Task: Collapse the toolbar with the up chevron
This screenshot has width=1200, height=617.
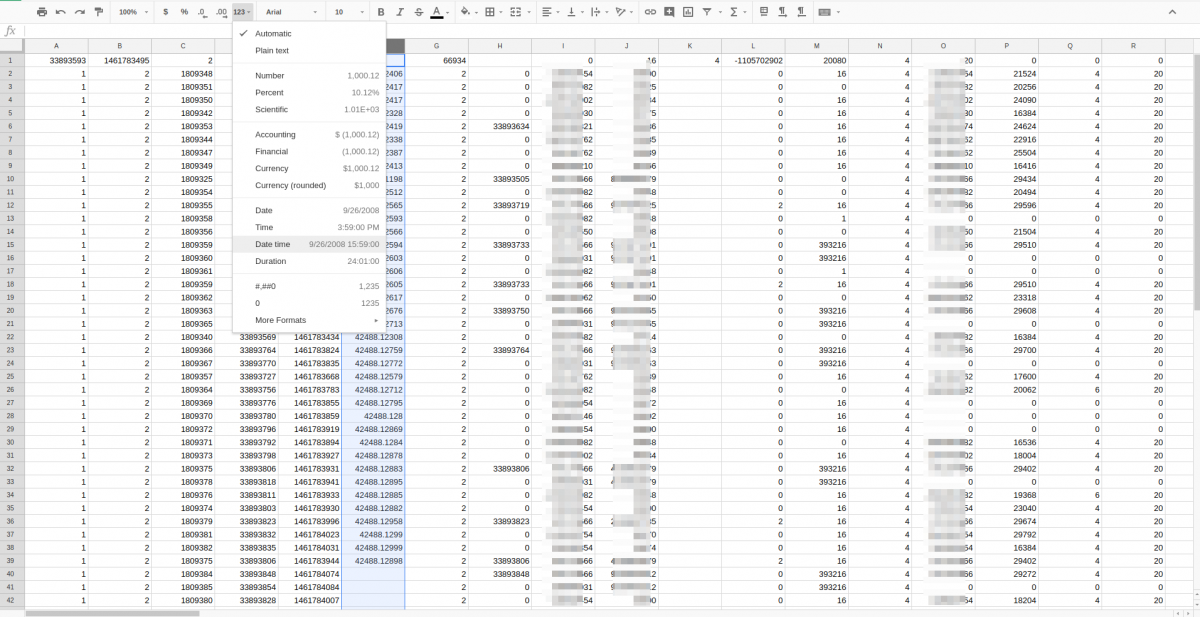Action: (1172, 12)
